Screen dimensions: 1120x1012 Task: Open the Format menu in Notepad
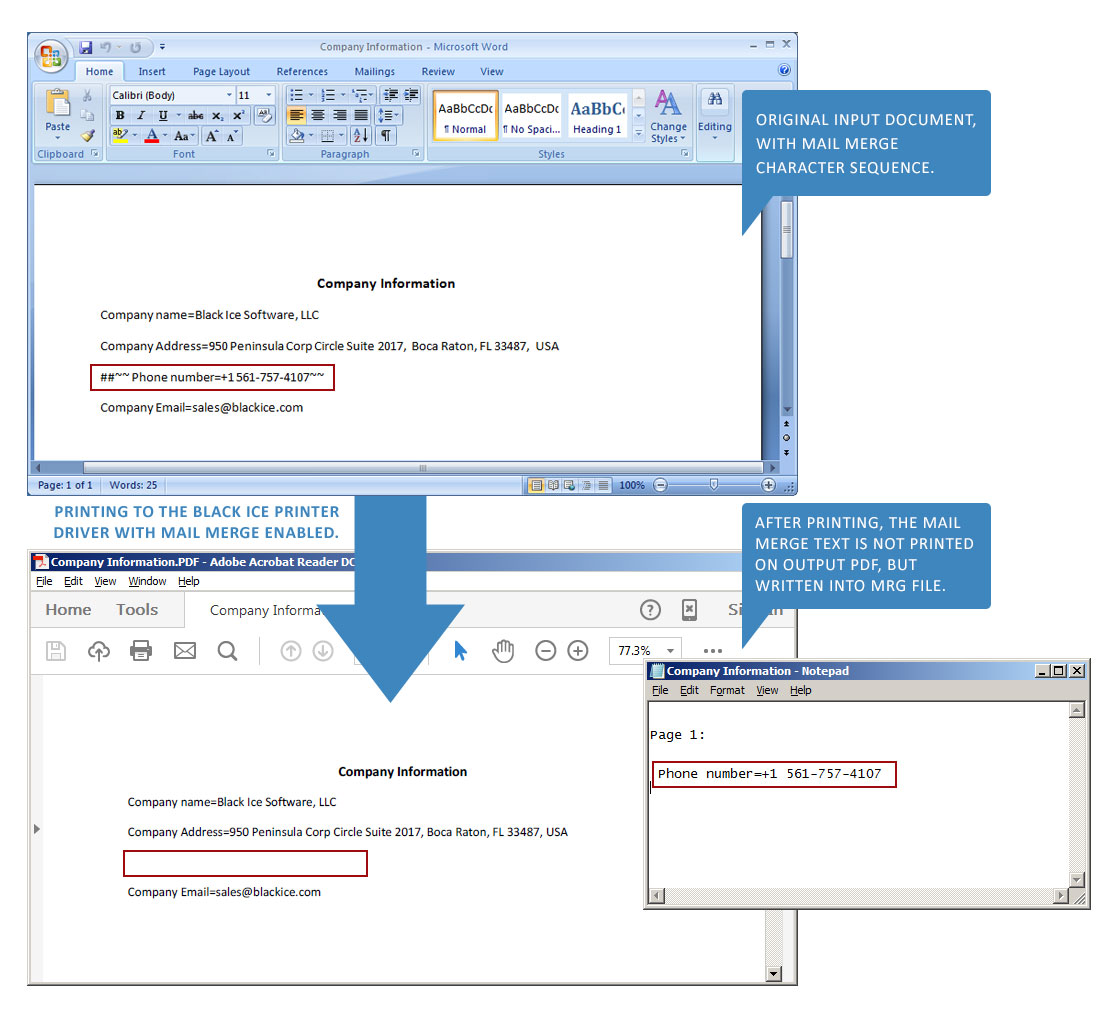click(727, 690)
